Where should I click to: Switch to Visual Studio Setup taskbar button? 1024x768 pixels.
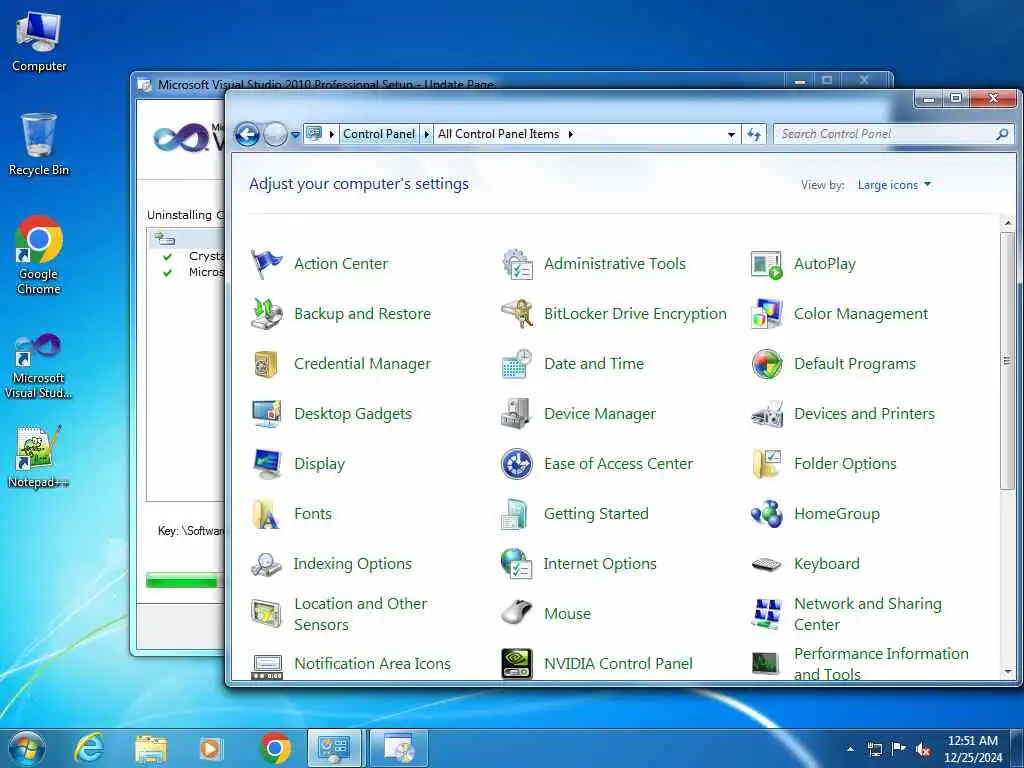(398, 748)
